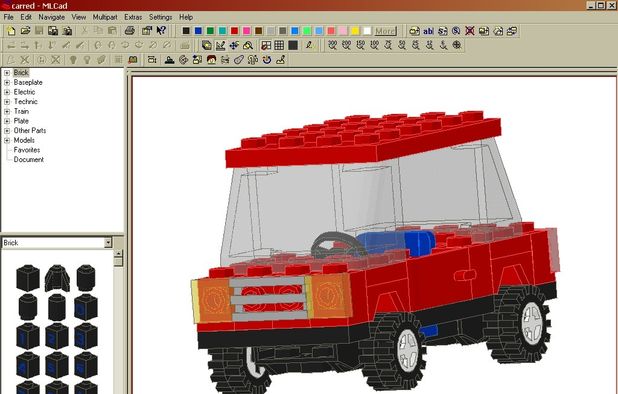Viewport: 618px width, 394px height.
Task: Select the first brick thumbnail in preview
Action: coord(28,277)
